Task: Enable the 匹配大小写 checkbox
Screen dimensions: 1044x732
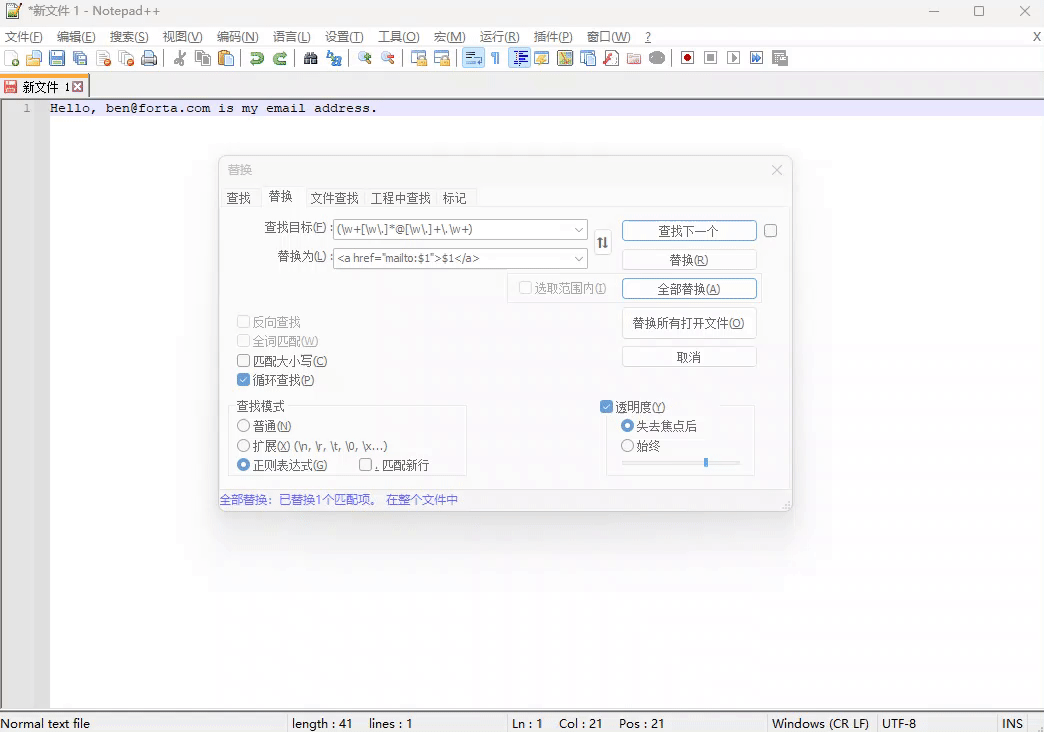Action: pos(243,361)
